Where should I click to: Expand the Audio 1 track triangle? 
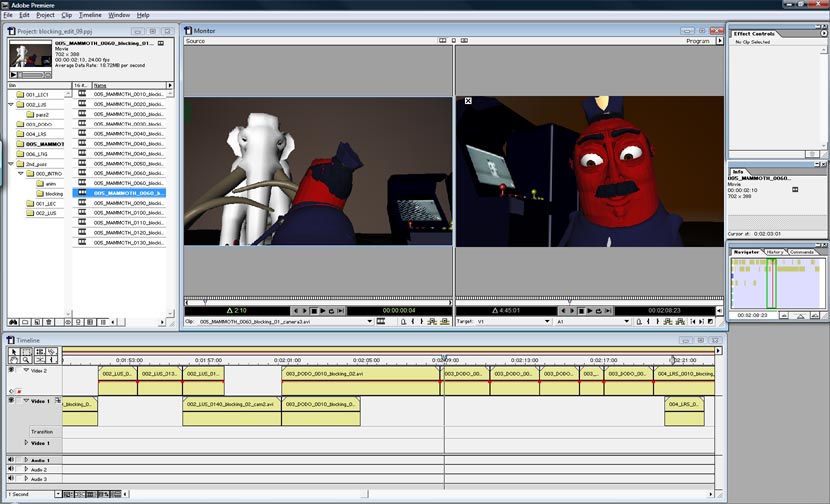[26, 460]
